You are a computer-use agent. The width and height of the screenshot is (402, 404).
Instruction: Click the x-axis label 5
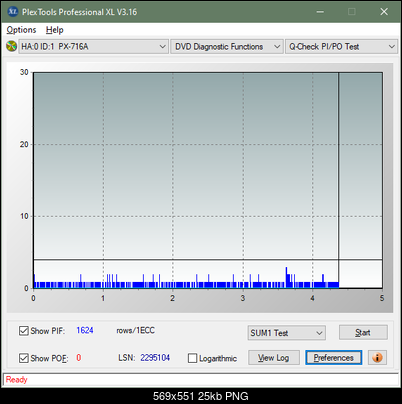(x=382, y=298)
